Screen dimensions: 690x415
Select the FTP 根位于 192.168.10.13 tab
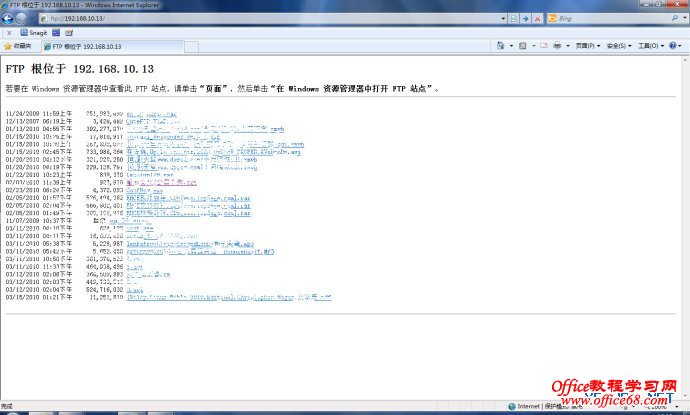(112, 46)
